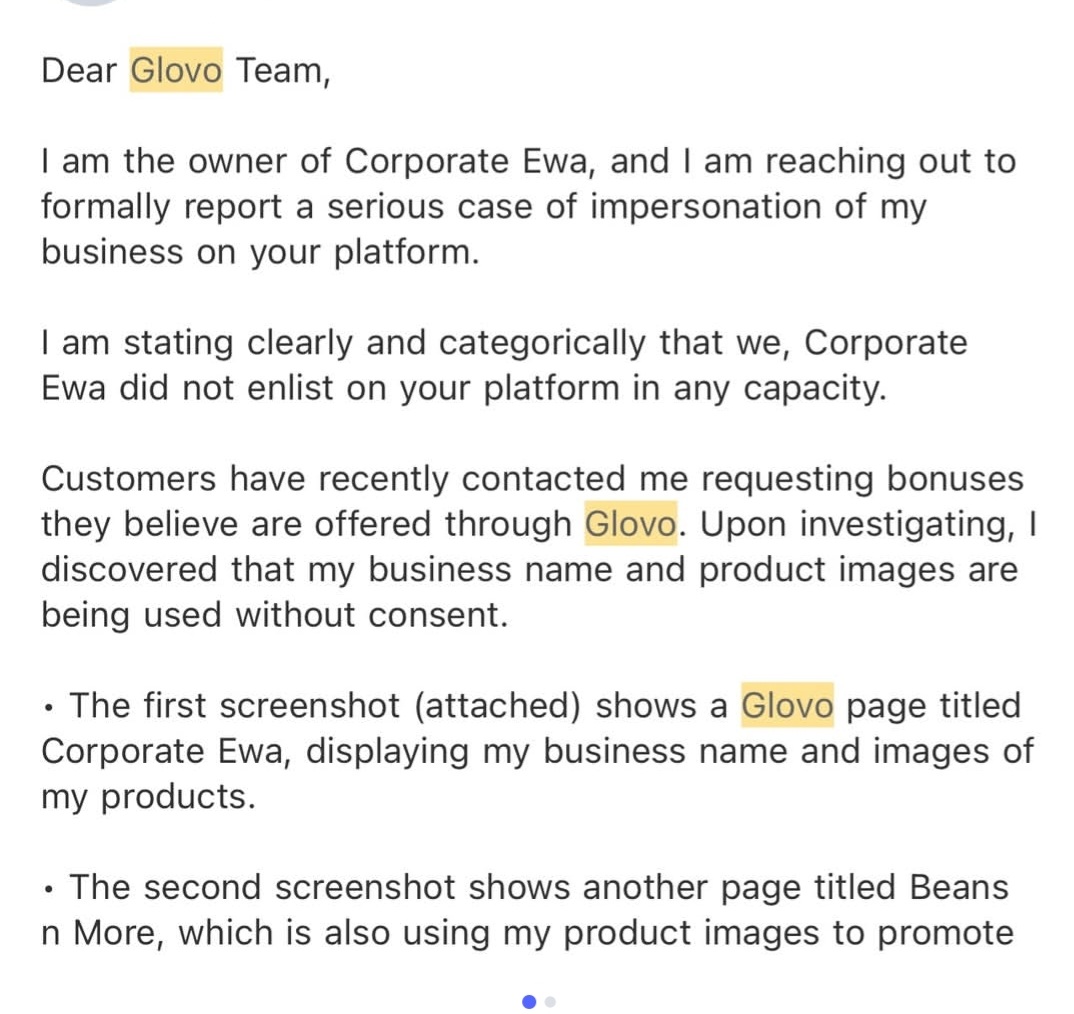
Task: Click highlighted Glovo before 'page titled'
Action: pyautogui.click(x=787, y=706)
